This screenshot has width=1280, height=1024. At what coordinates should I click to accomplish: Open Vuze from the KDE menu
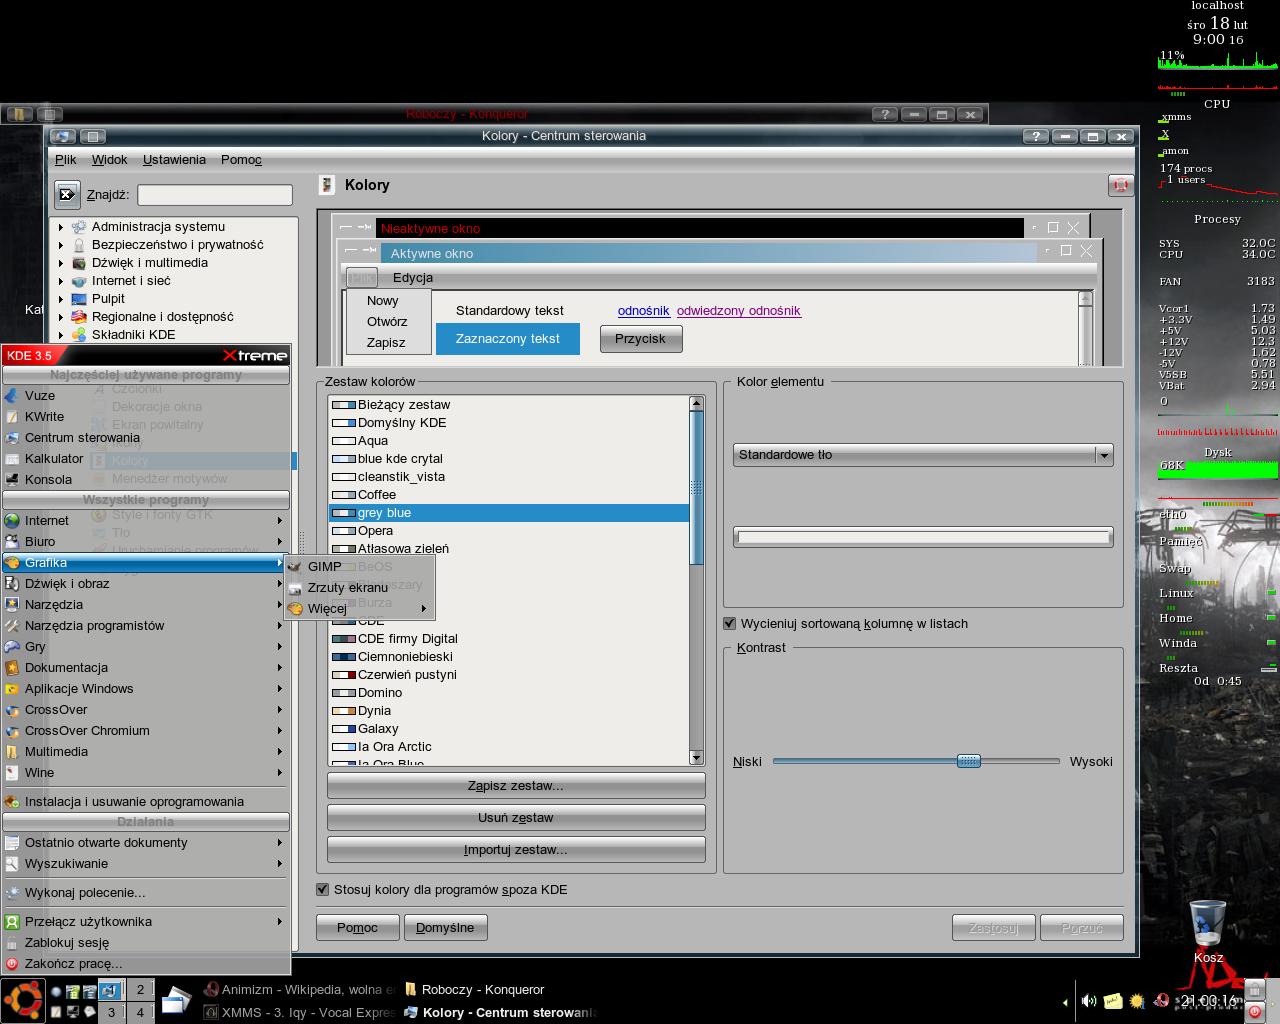point(40,395)
